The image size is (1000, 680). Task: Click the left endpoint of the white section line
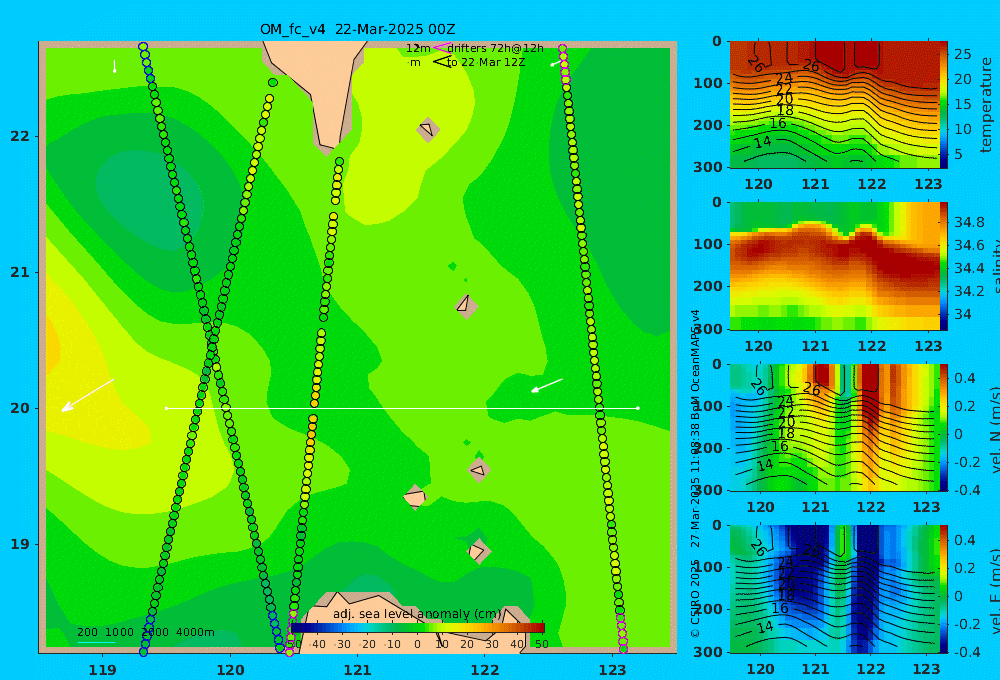[166, 408]
